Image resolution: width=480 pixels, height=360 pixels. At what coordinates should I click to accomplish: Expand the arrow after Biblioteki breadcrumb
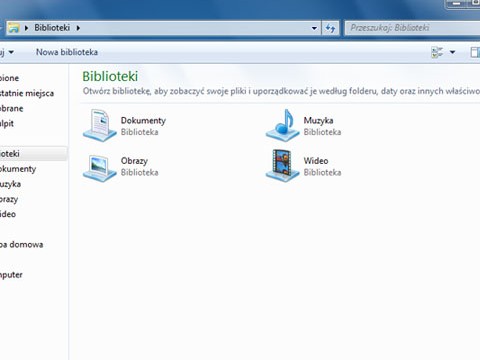tap(78, 28)
